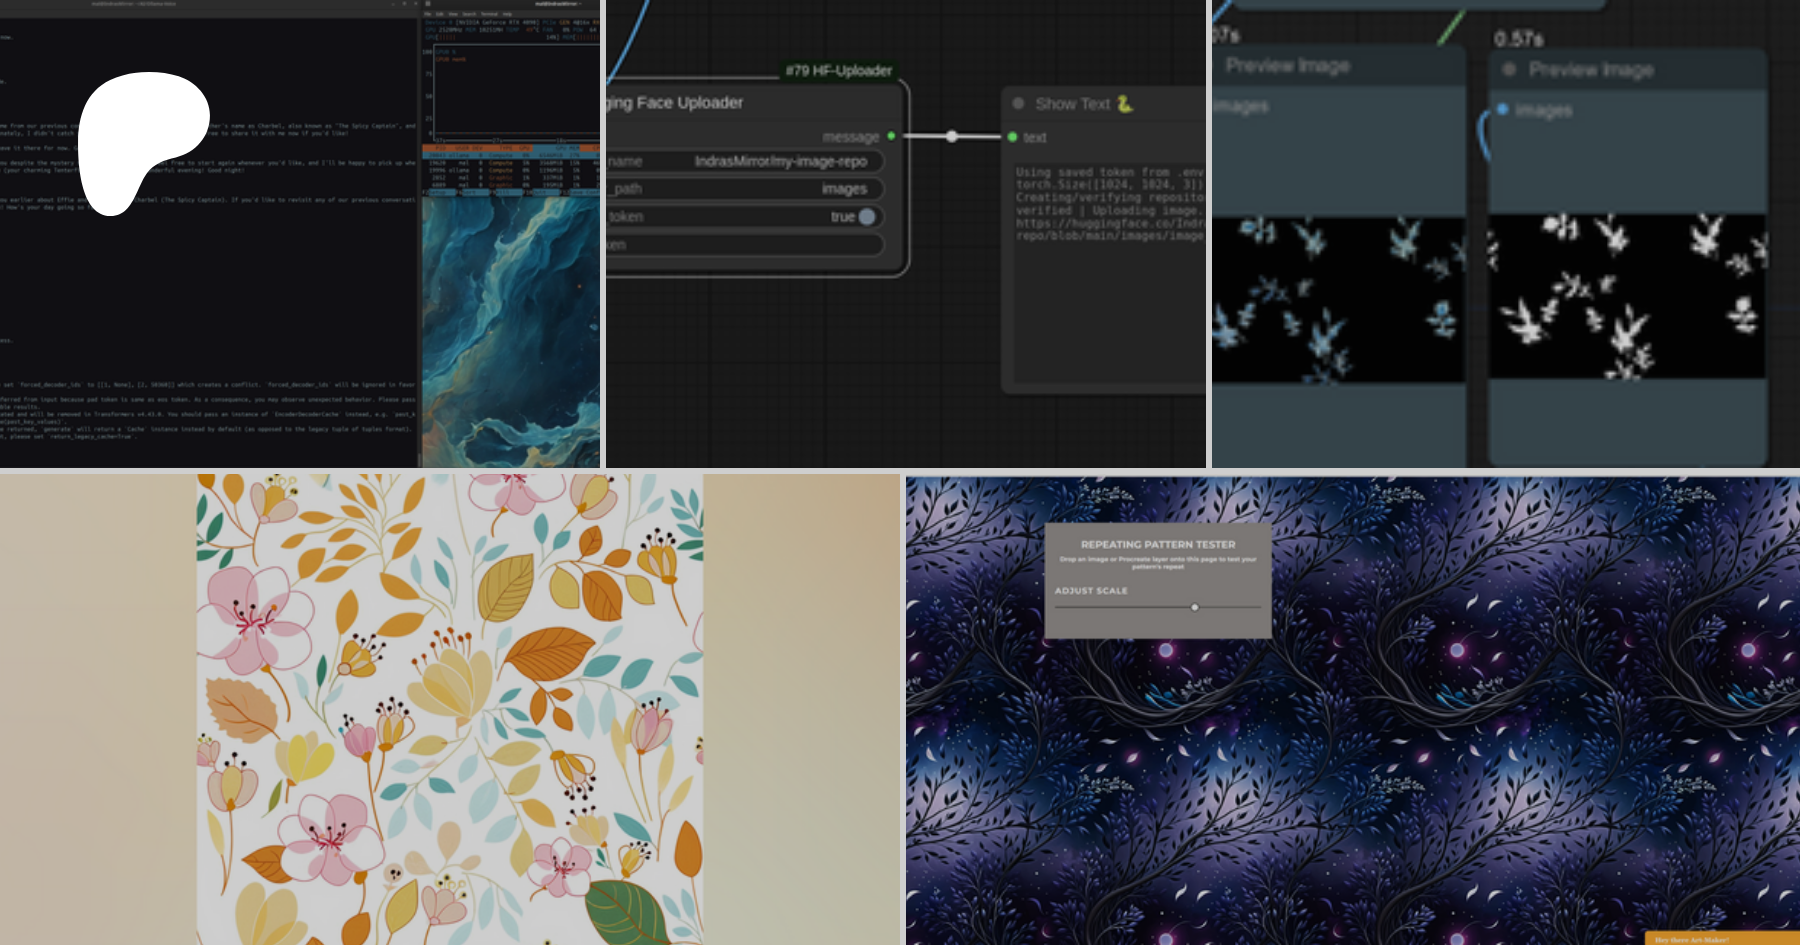Image resolution: width=1800 pixels, height=945 pixels.
Task: Select the right white floral mask preview
Action: 1625,296
